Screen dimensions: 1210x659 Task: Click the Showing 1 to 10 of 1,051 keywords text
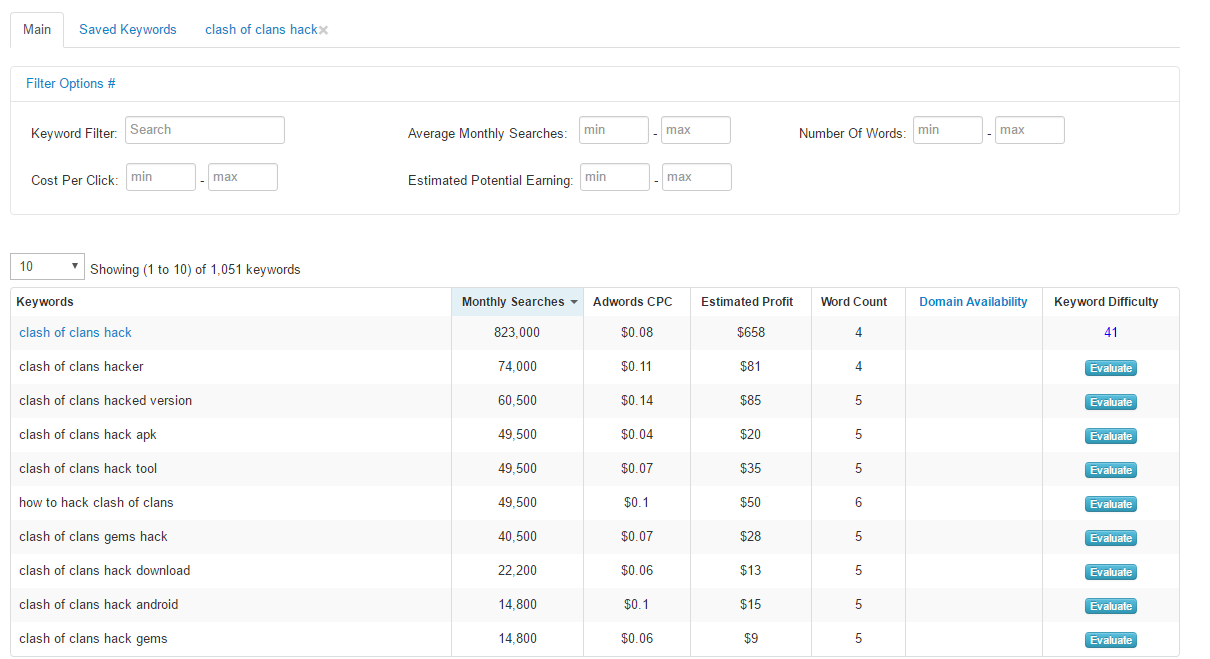[195, 270]
